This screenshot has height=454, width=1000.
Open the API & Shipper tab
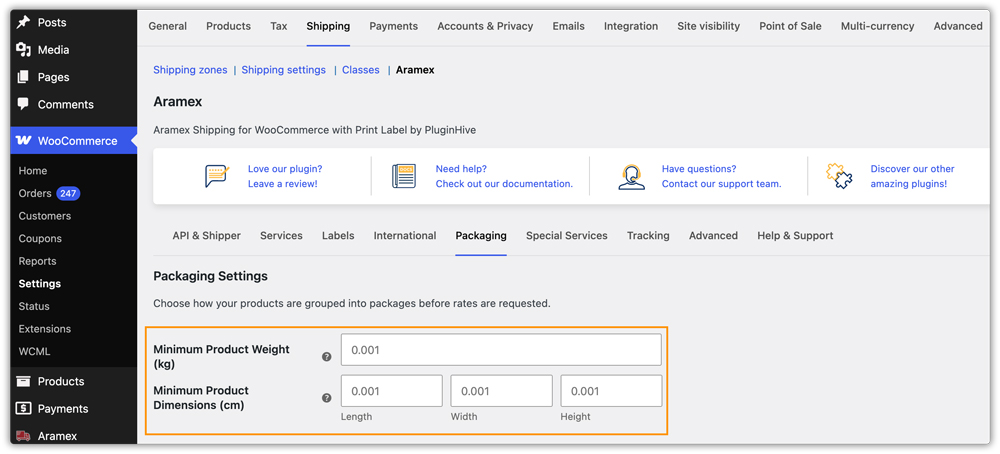tap(207, 235)
